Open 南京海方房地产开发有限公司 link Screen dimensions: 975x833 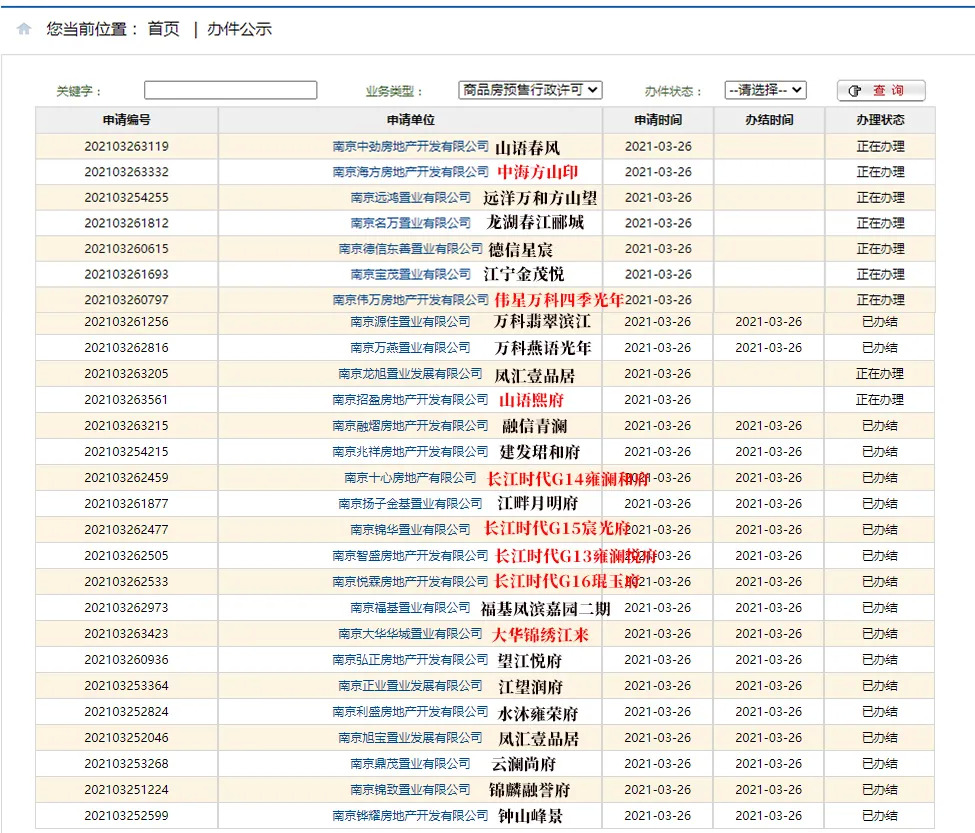(410, 172)
